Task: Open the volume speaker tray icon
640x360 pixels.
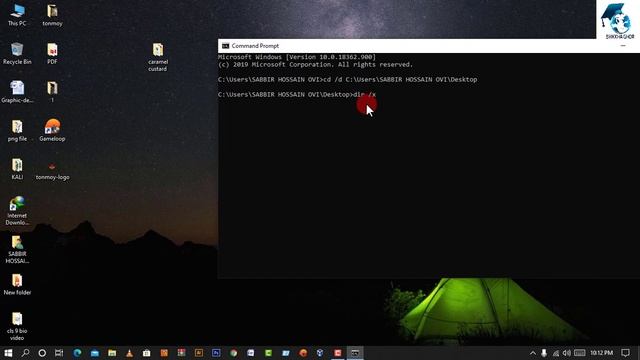Action: [x=567, y=353]
